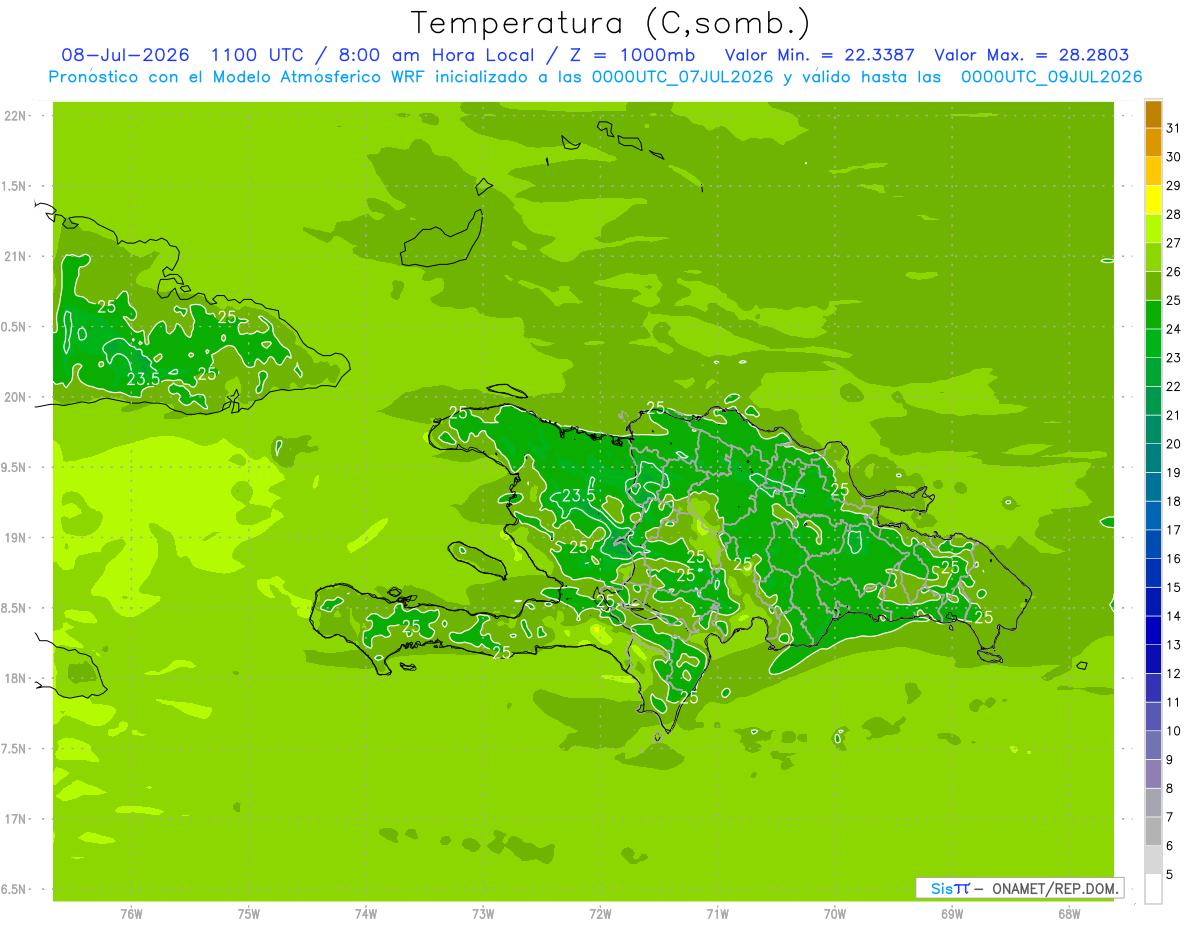Click legend value '28' on colorbar
Screen dimensions: 1200x927
point(1174,214)
